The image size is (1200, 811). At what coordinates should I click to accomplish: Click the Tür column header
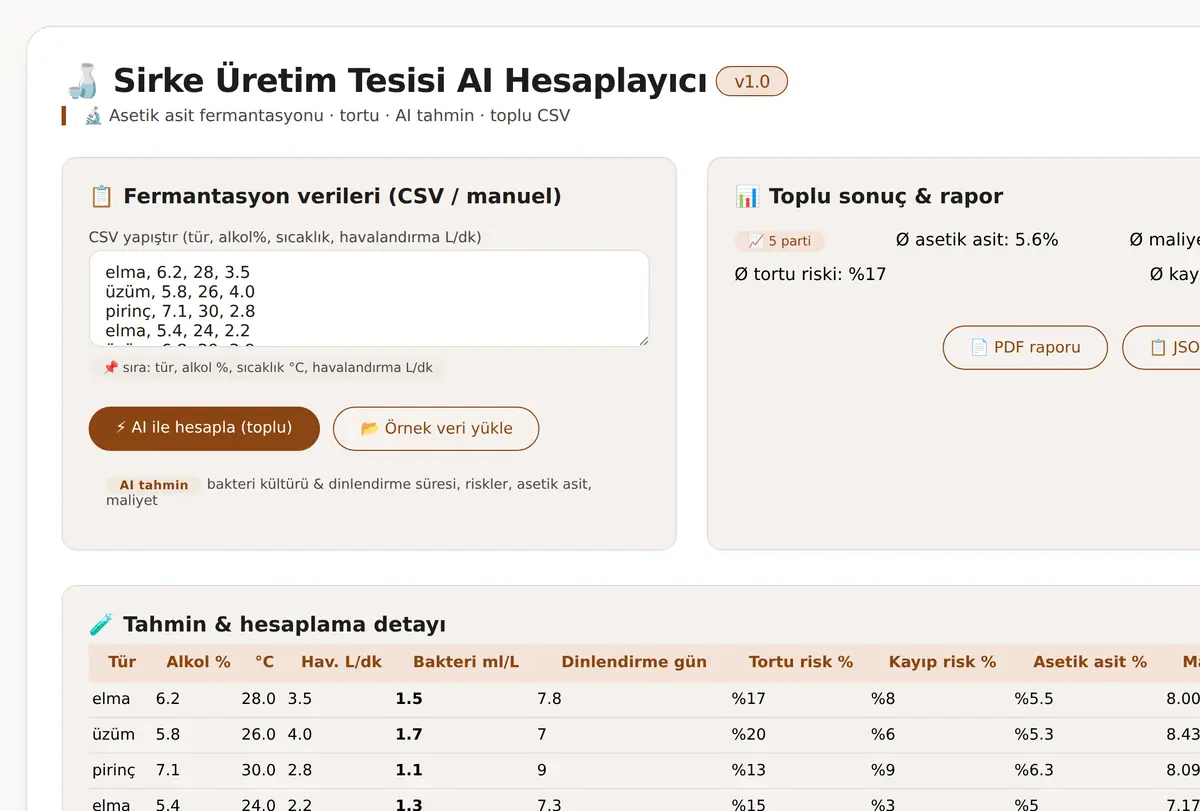[x=122, y=662]
